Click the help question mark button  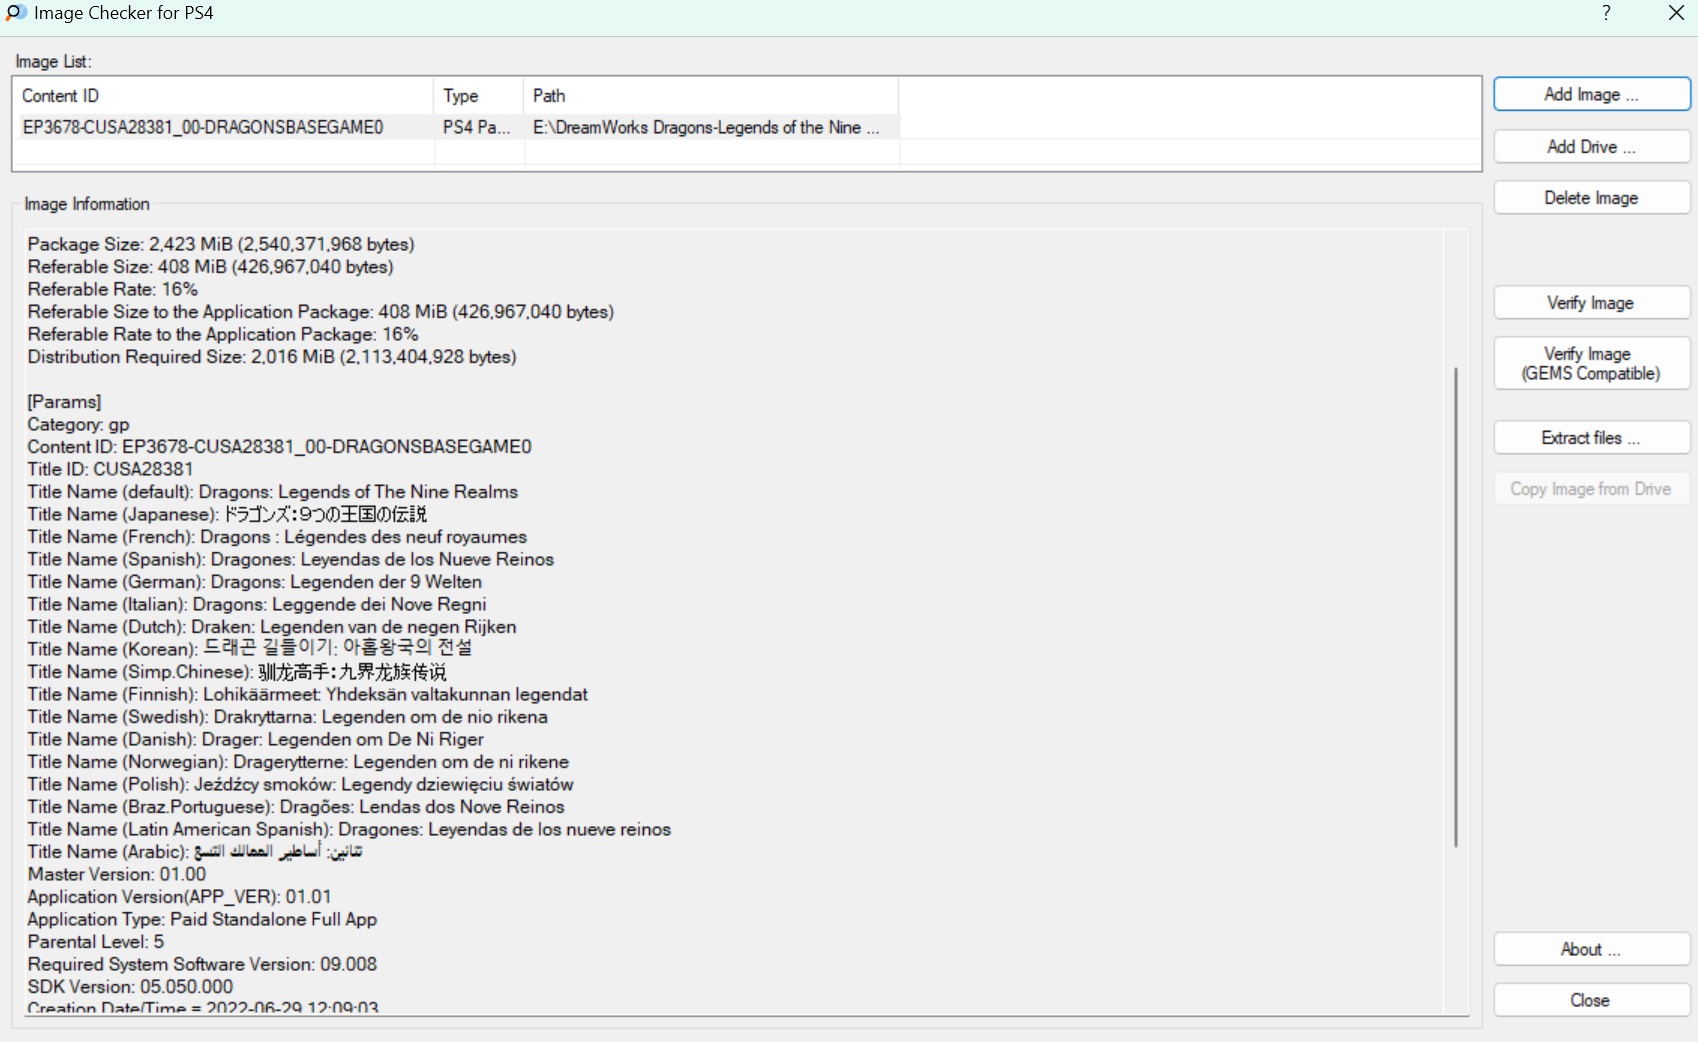point(1606,13)
